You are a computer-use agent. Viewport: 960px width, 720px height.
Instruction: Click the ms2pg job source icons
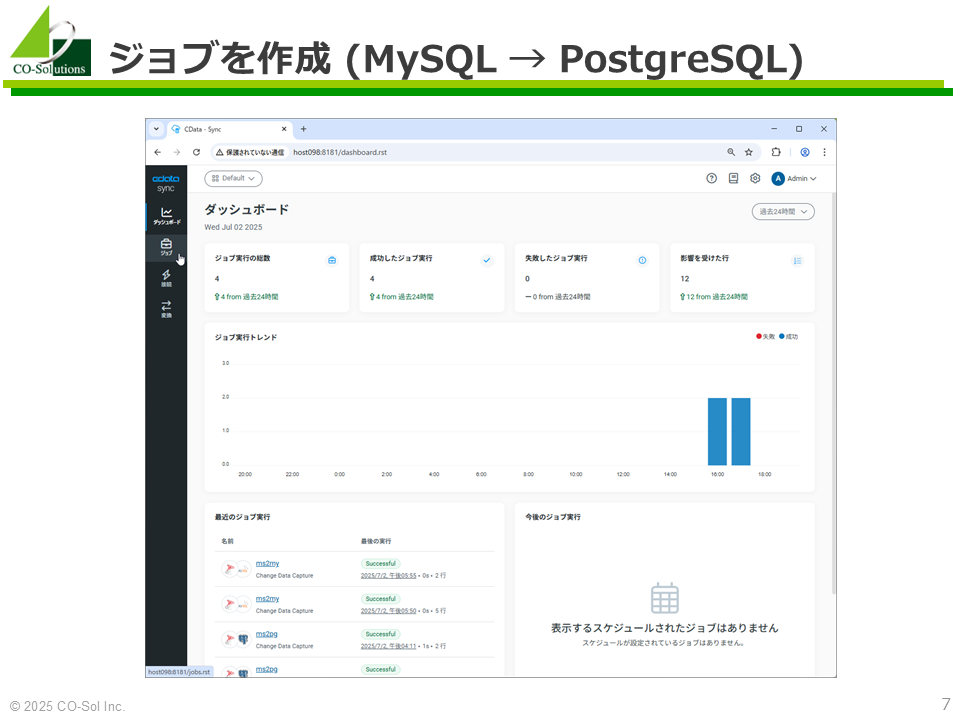236,640
